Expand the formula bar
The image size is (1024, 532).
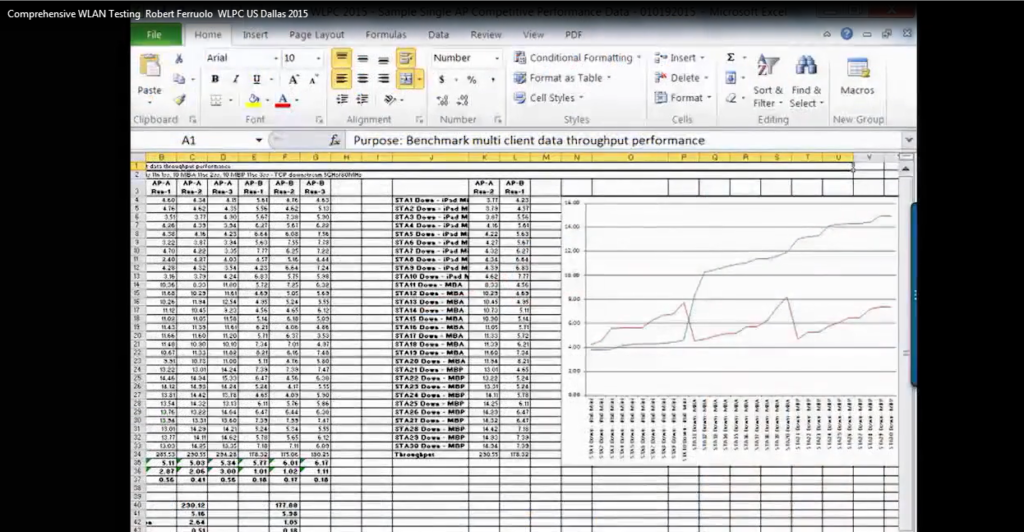(x=908, y=140)
